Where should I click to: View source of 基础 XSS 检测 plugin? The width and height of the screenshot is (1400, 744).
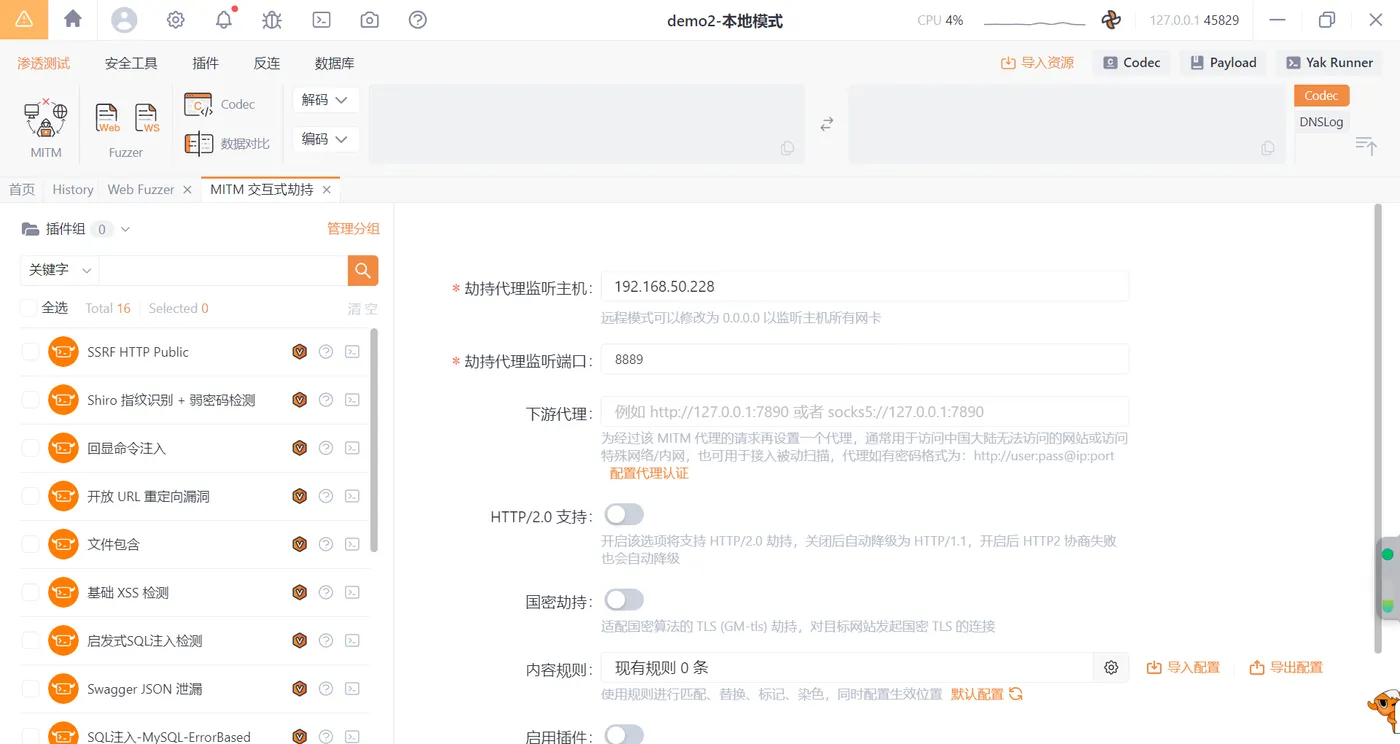[x=352, y=592]
